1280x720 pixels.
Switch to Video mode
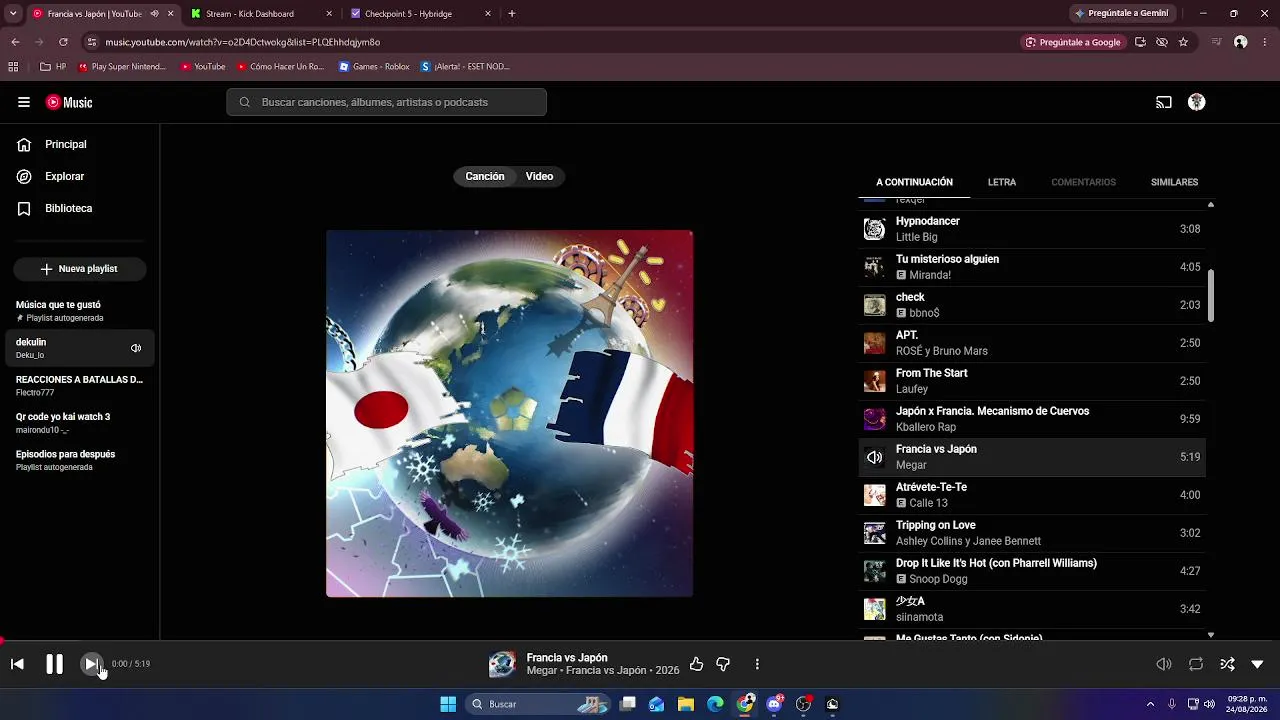tap(540, 176)
